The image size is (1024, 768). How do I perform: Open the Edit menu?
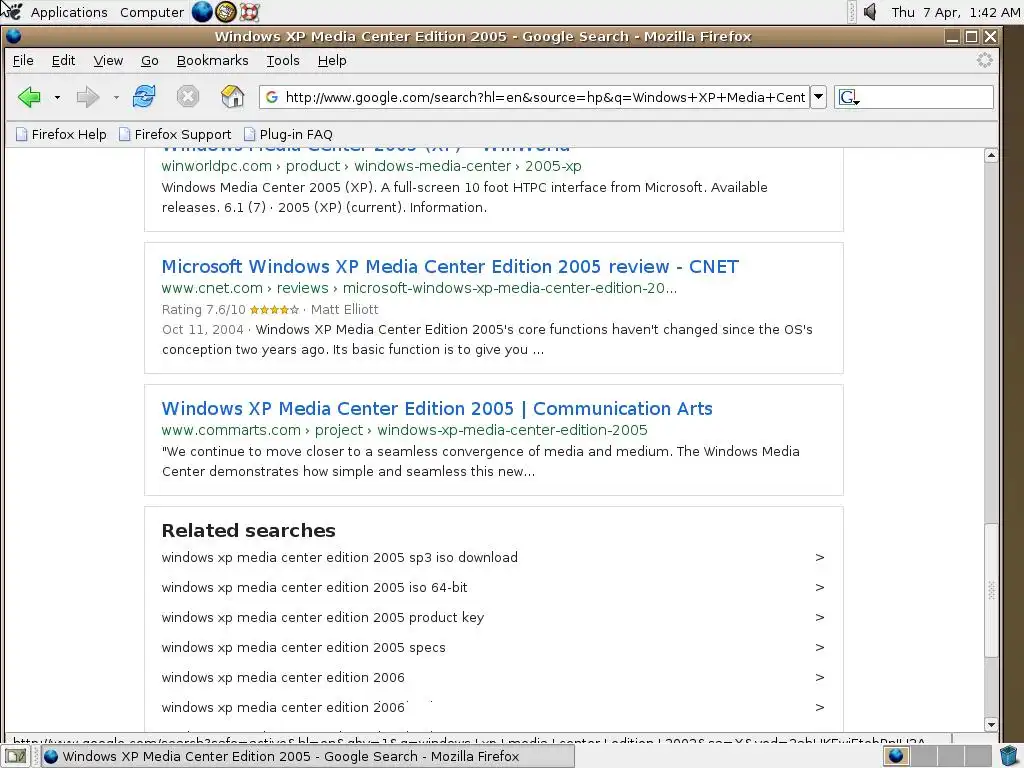pos(63,61)
